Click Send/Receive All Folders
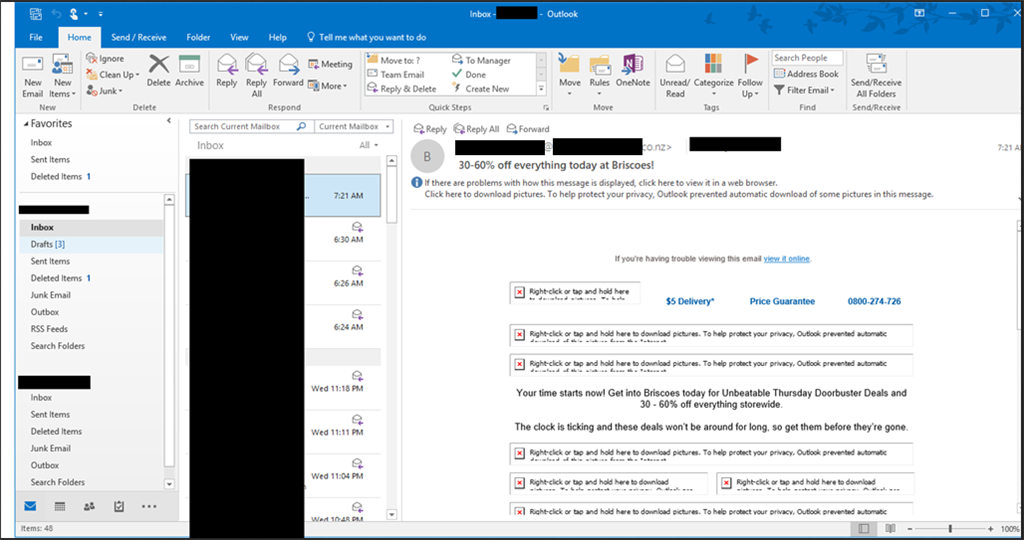The width and height of the screenshot is (1024, 540). coord(876,76)
